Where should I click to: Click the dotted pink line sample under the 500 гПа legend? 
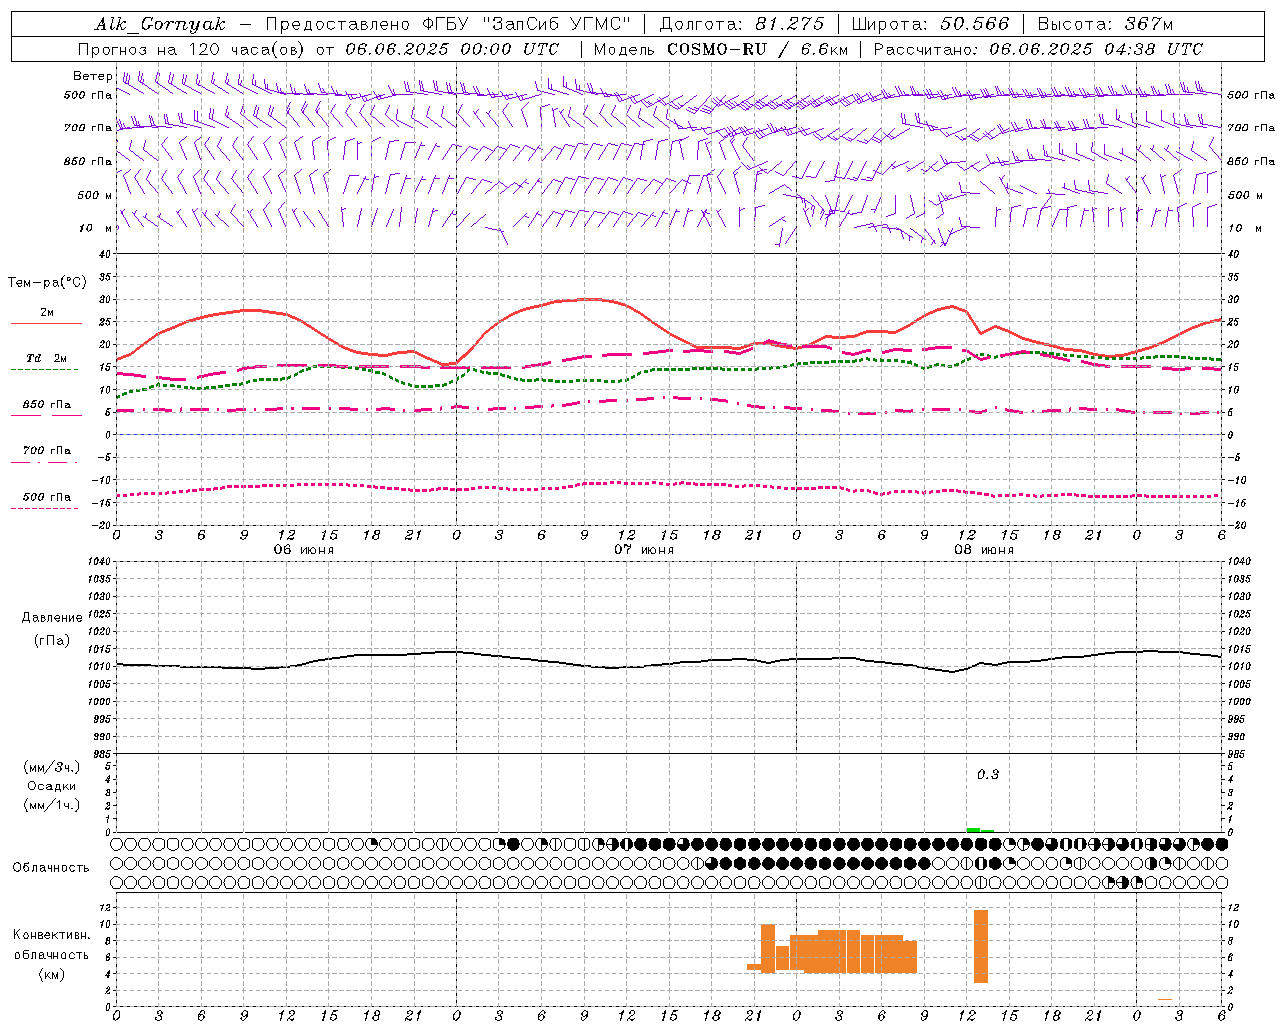45,508
